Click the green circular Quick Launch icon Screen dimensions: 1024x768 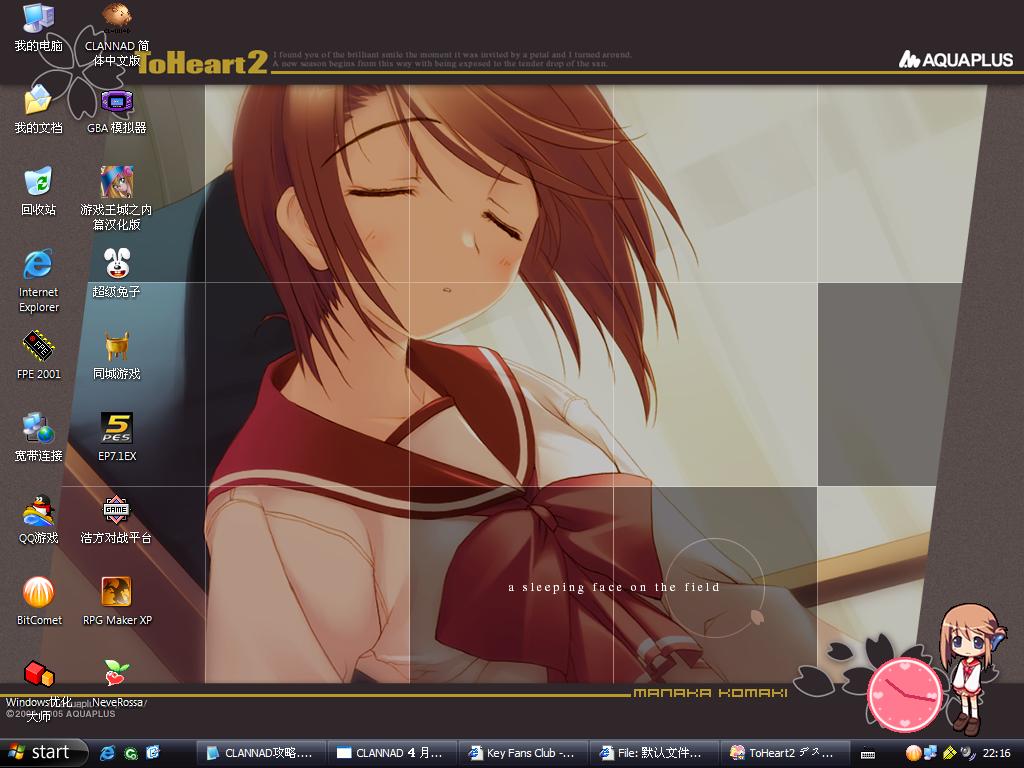[x=131, y=753]
